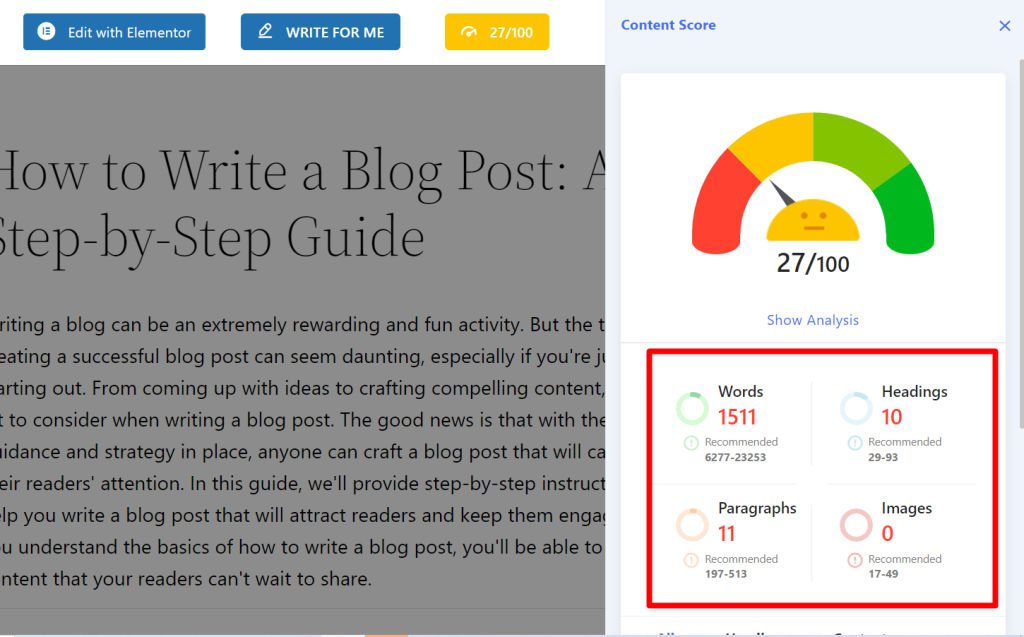The image size is (1024, 637).
Task: Click the Words count 1511
Action: 737,417
